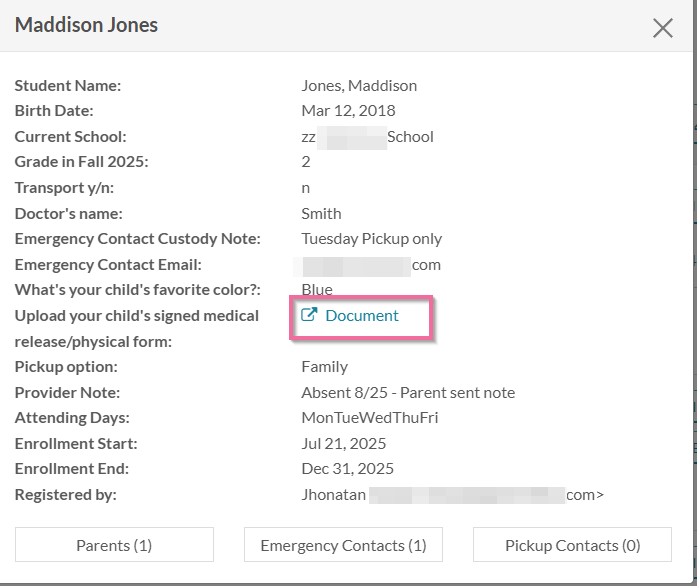
Task: Click the Maddison Jones dialog title
Action: click(x=86, y=25)
